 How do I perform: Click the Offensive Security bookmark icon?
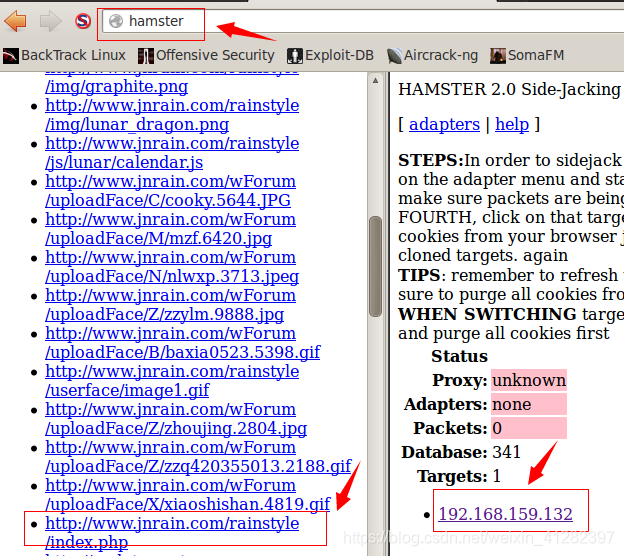[x=146, y=56]
